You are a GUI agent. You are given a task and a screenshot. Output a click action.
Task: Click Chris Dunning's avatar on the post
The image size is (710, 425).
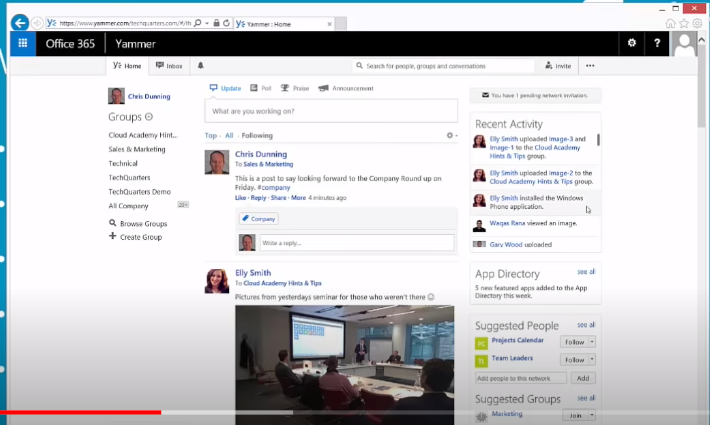(x=217, y=162)
